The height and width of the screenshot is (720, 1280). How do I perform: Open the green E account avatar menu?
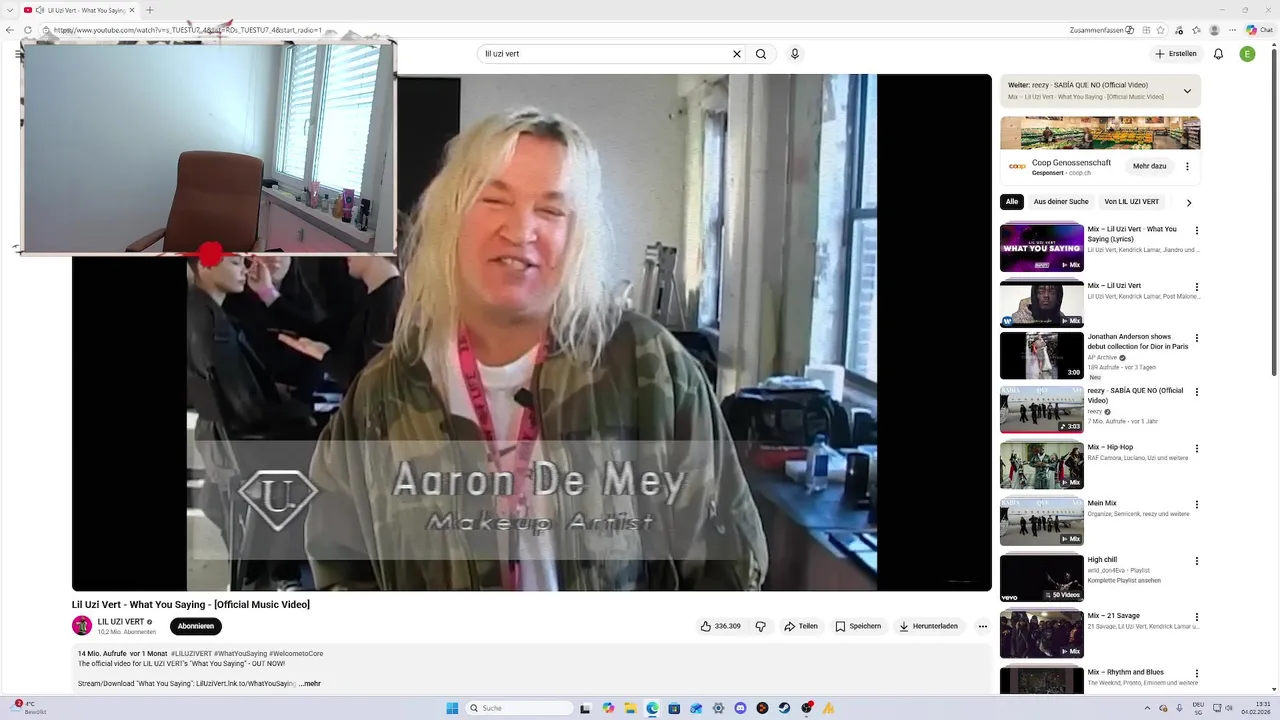click(1247, 54)
